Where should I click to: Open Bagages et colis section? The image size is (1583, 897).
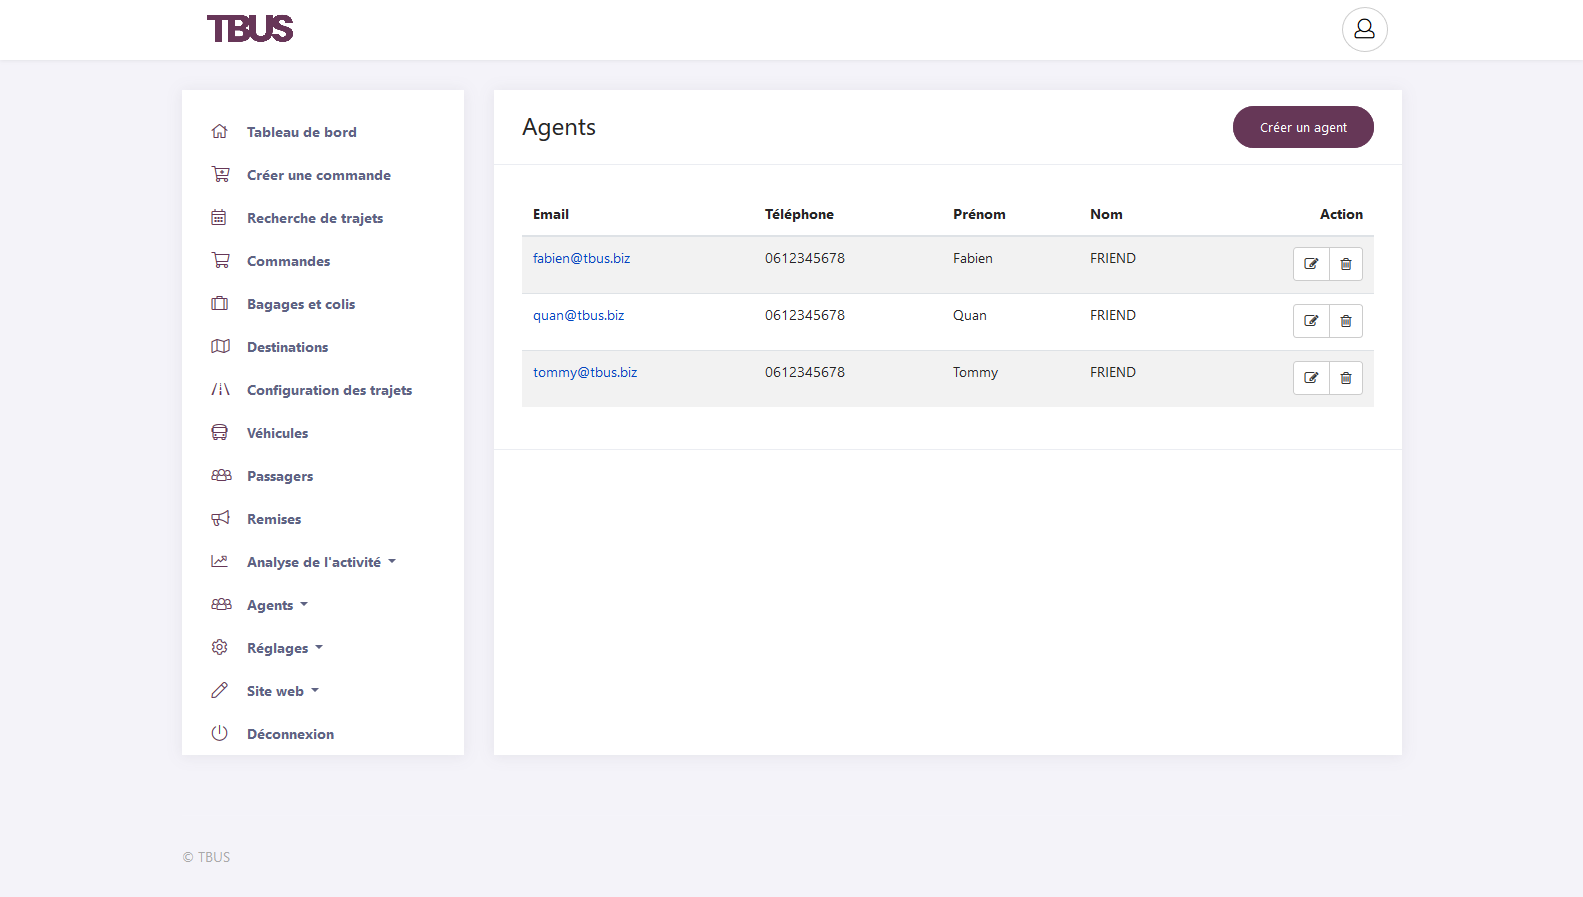pos(301,304)
